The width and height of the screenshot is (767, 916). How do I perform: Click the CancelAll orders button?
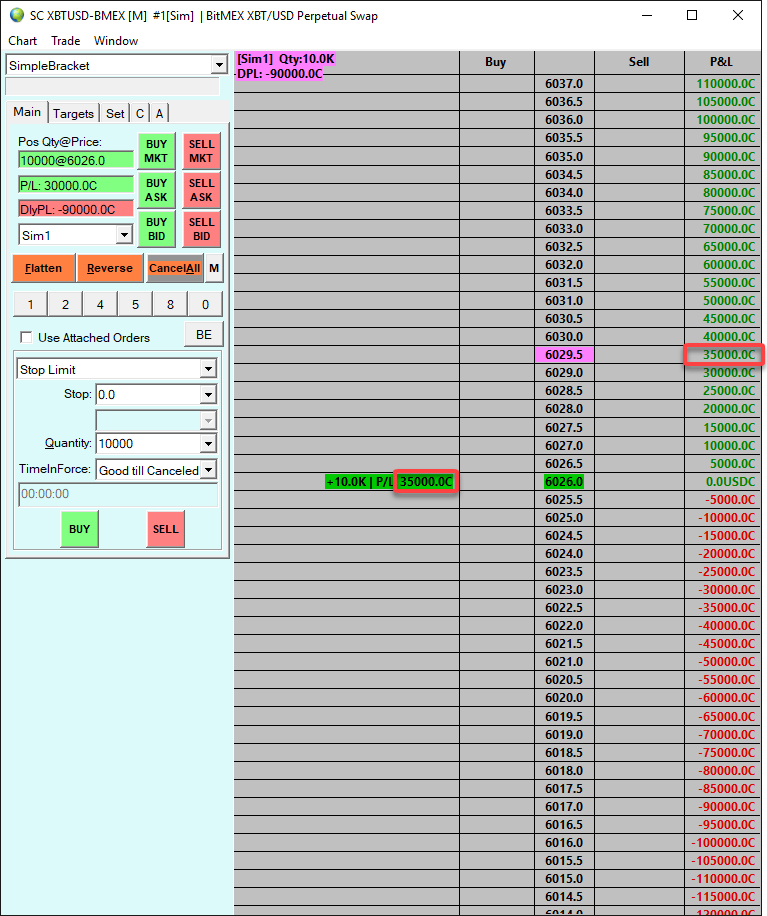175,268
